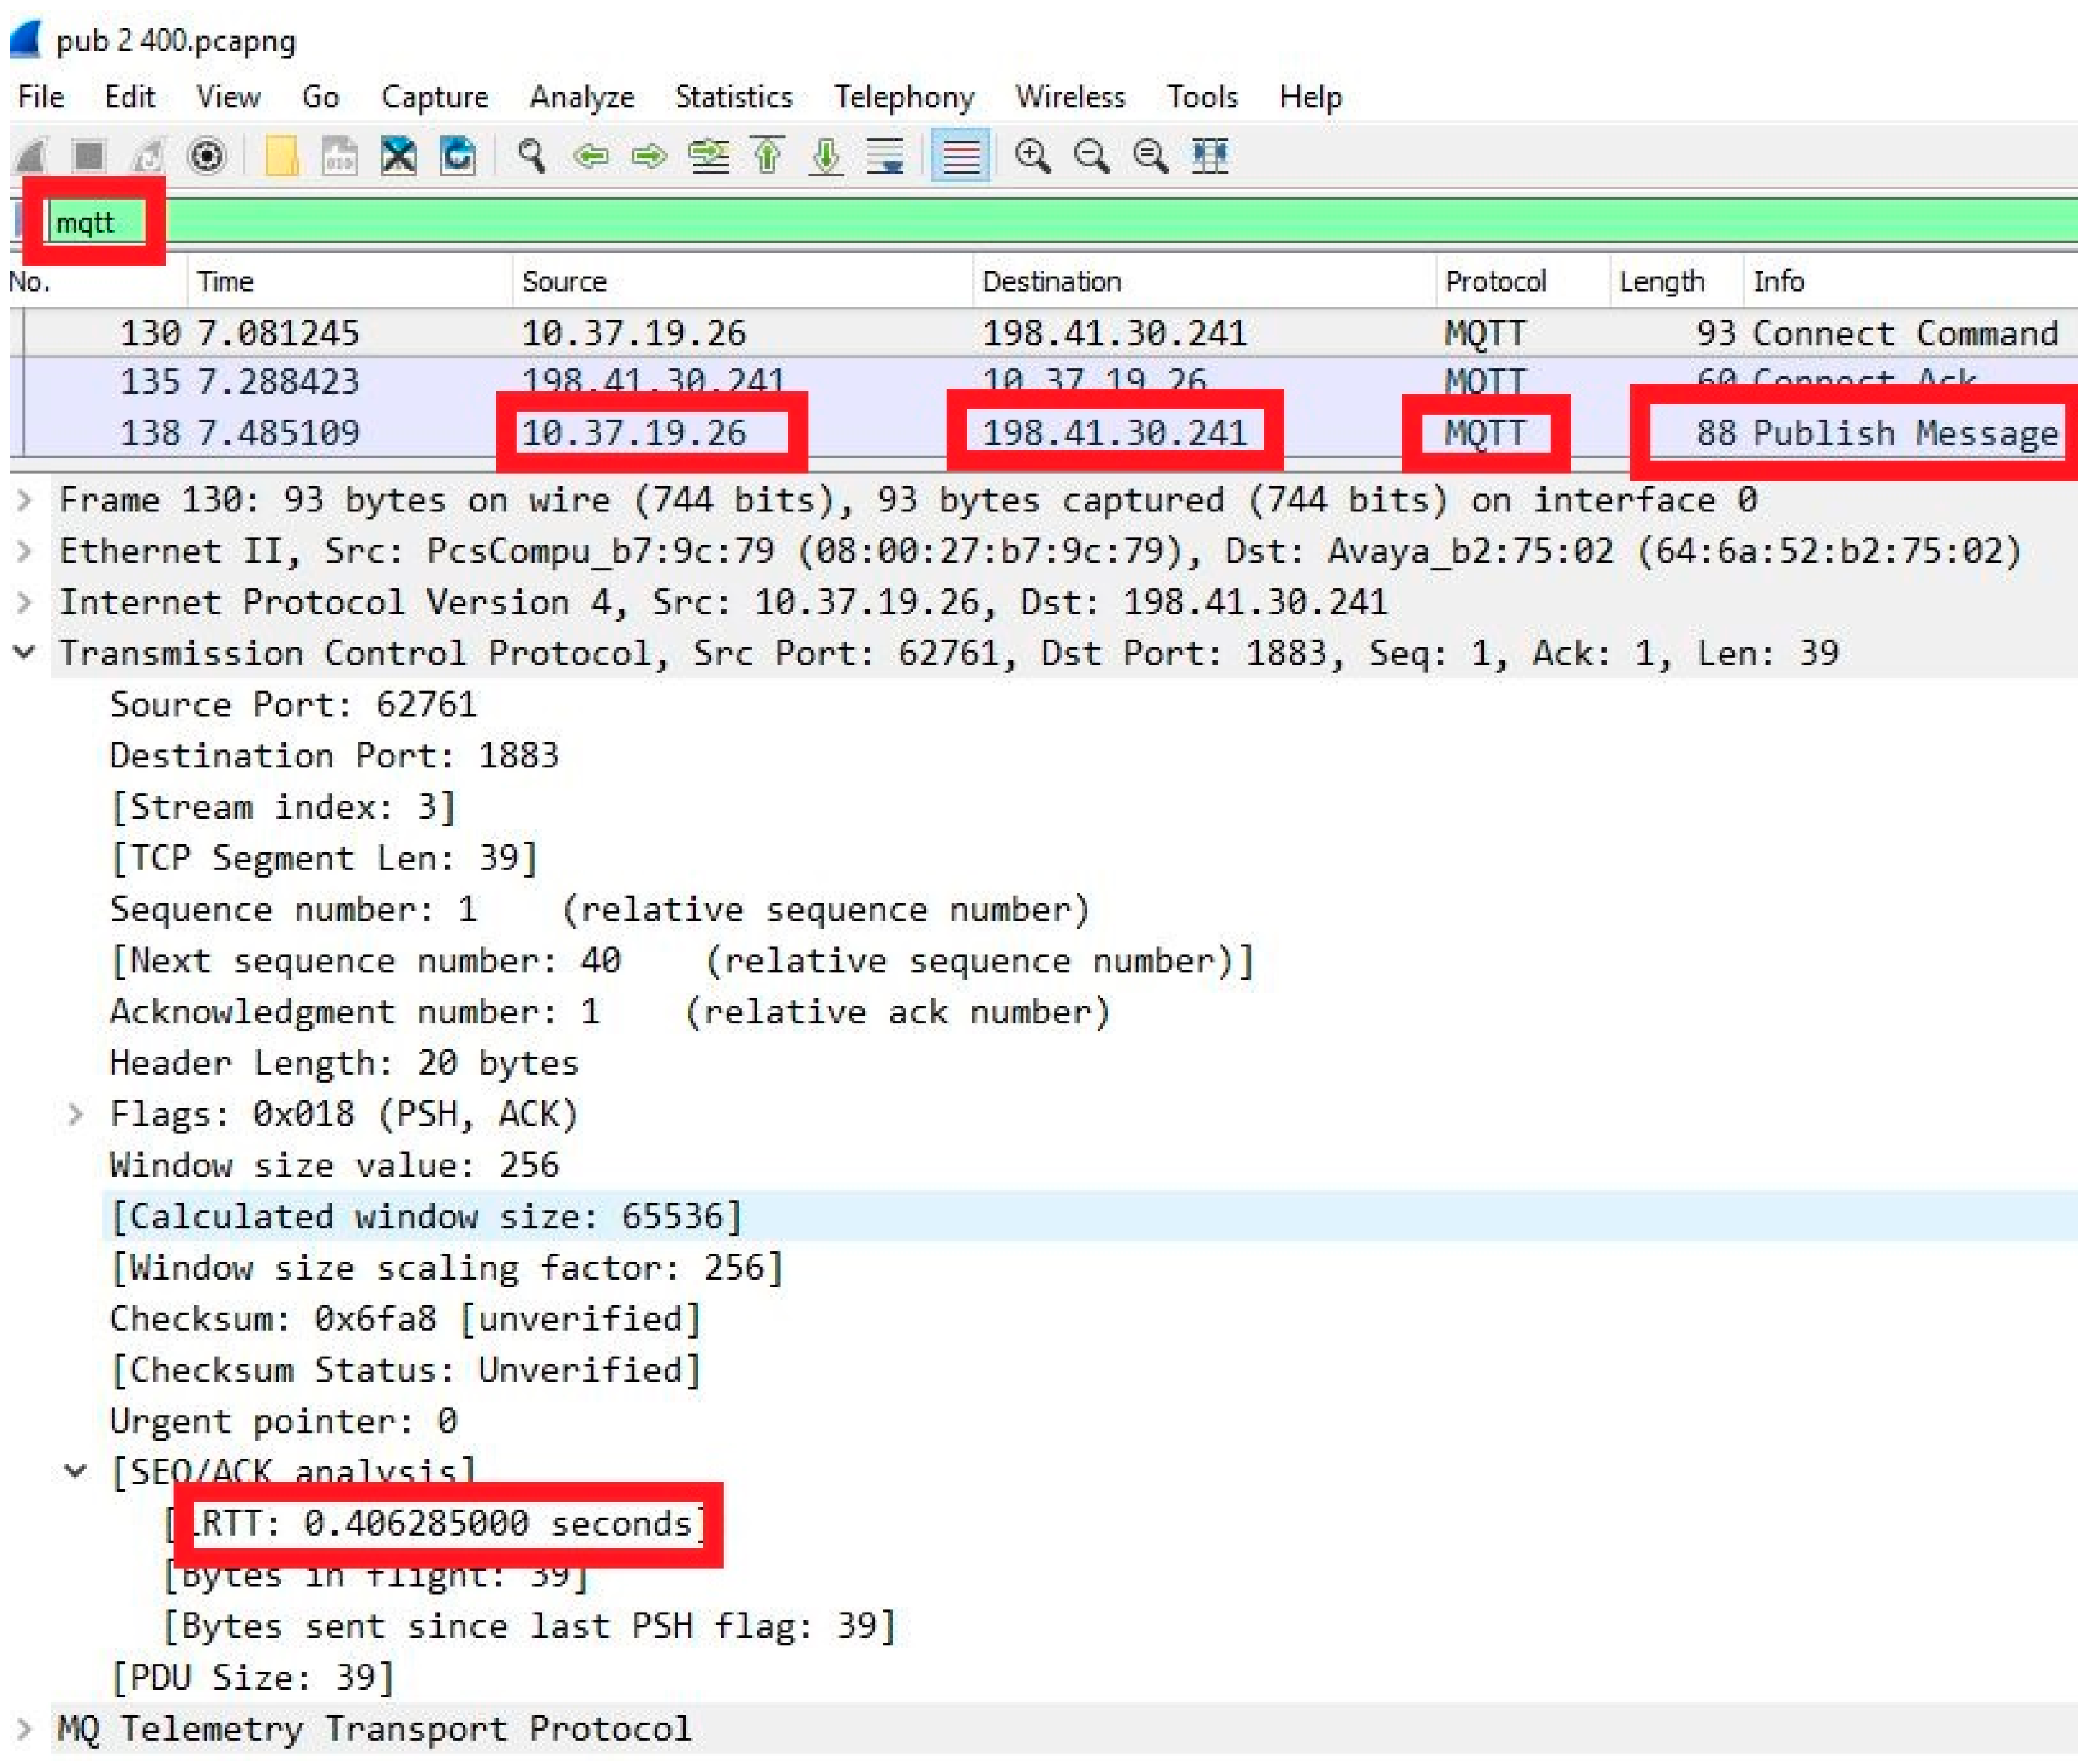Open a capture file via folder icon
The image size is (2088, 1764).
(281, 156)
